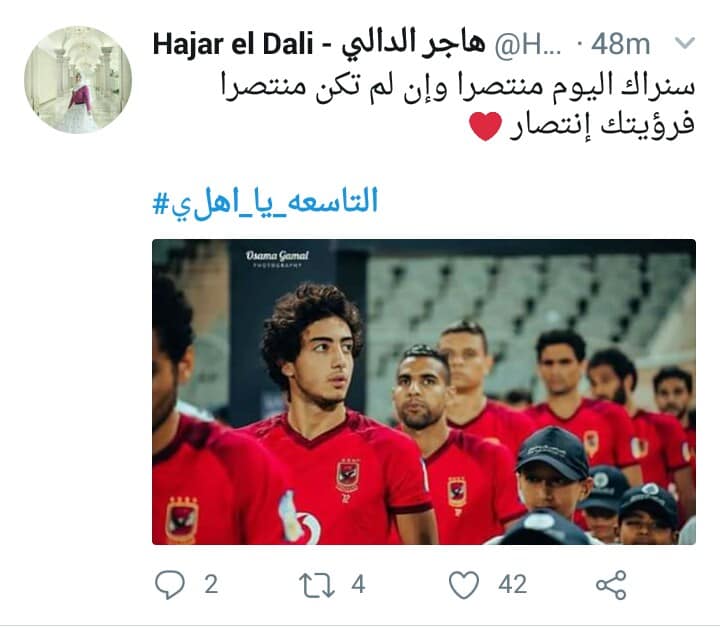Screen dimensions: 720x628
Task: Retweet this post using the arrows icon
Action: [317, 585]
